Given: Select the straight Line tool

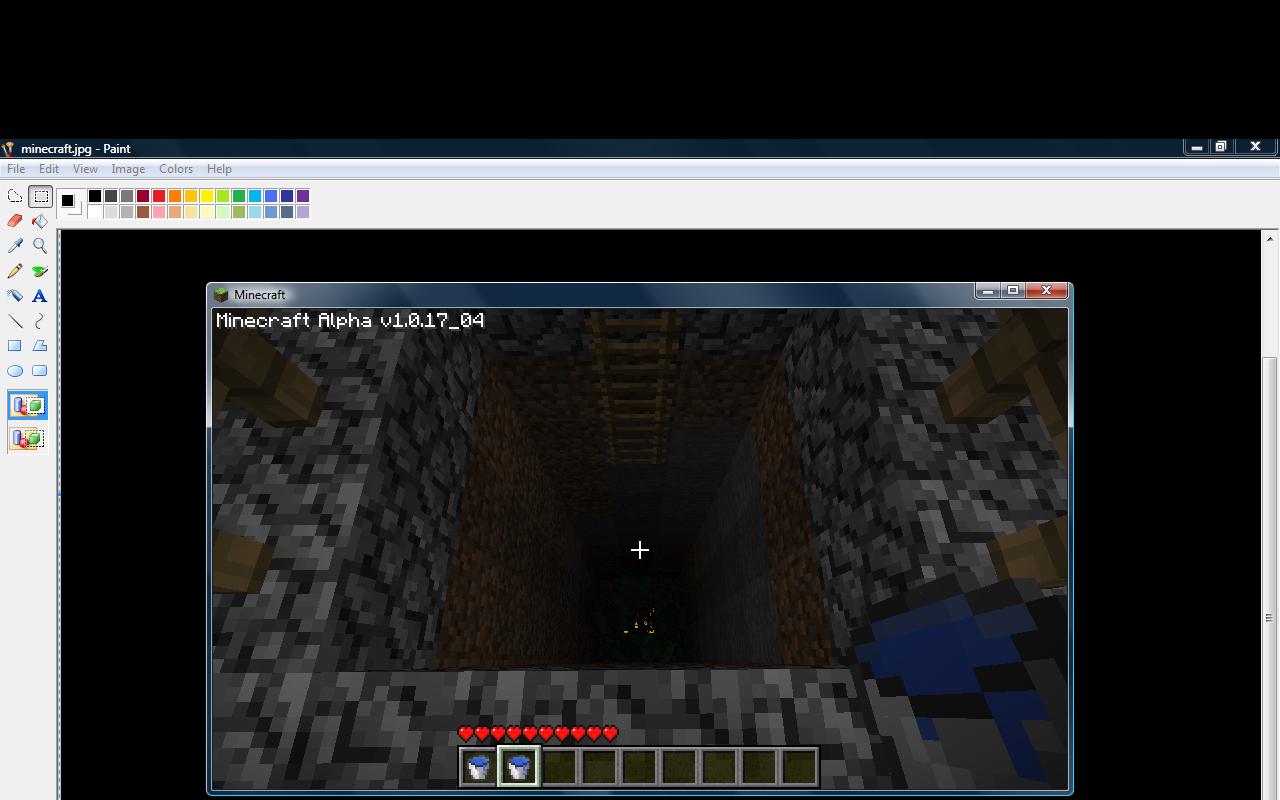Looking at the screenshot, I should point(15,321).
